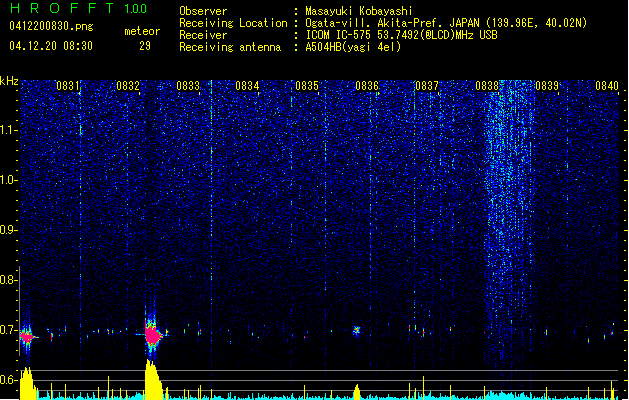
Task: Click the Ogata-vill. Akita-Pref. JAPAN location text
Action: pyautogui.click(x=446, y=23)
